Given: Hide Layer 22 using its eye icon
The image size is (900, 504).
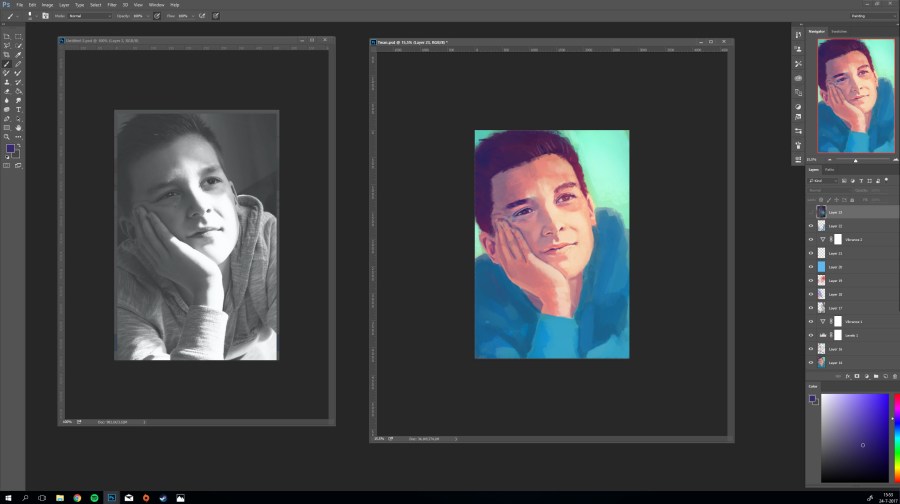Looking at the screenshot, I should click(811, 226).
